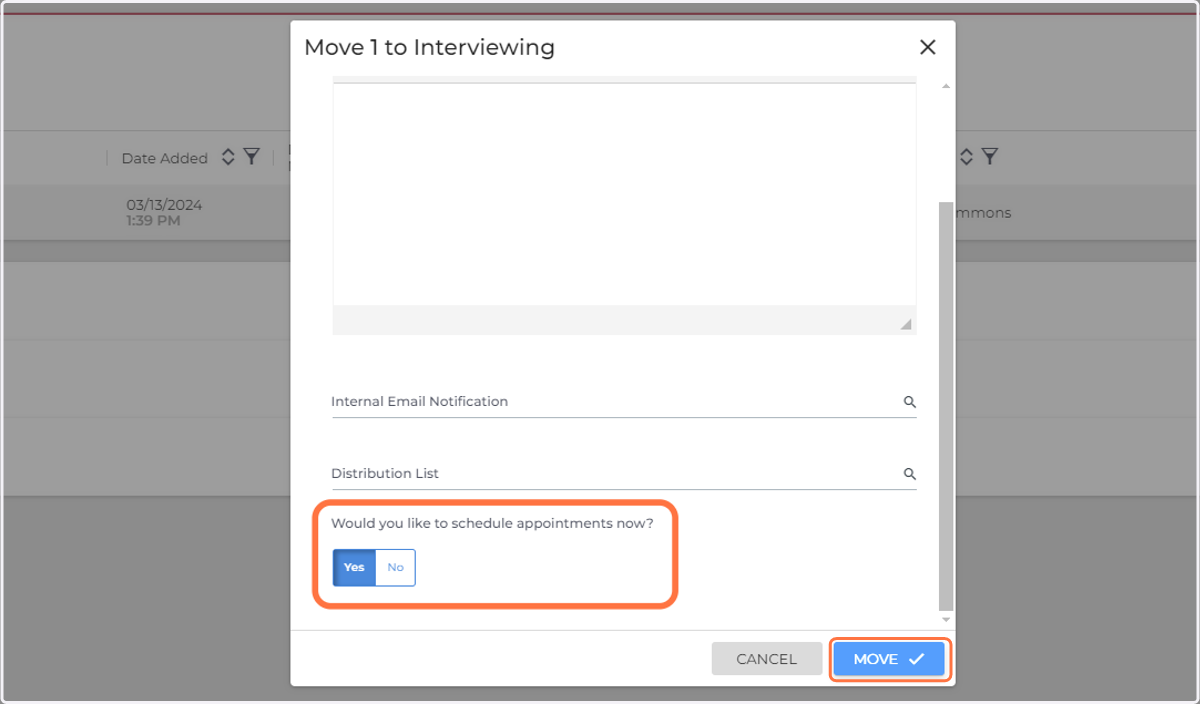The image size is (1200, 704).
Task: Sort by the Date Added column
Action: tap(227, 157)
